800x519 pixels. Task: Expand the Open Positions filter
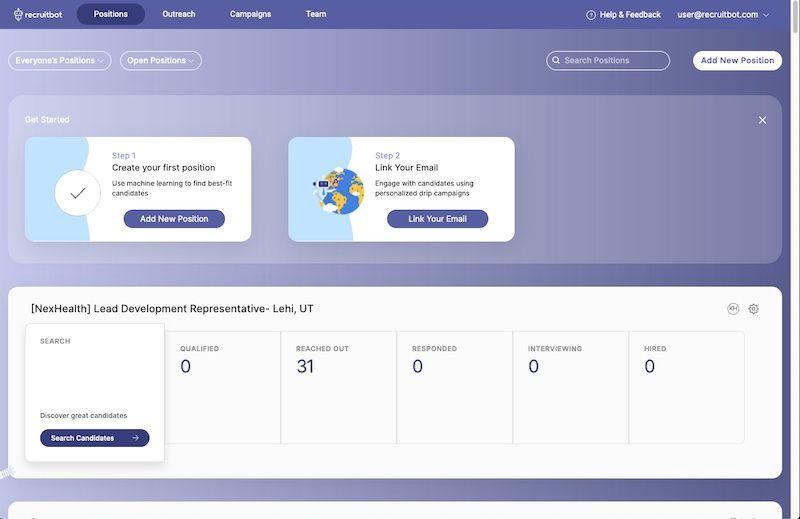tap(161, 61)
